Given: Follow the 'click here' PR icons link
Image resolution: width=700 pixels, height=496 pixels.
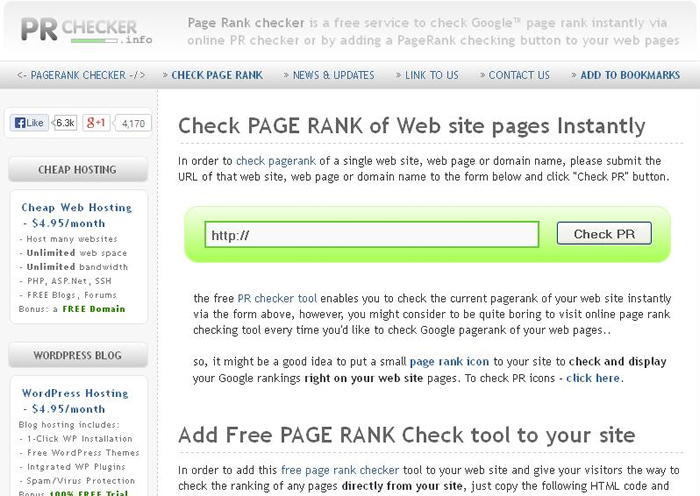Looking at the screenshot, I should pyautogui.click(x=593, y=378).
